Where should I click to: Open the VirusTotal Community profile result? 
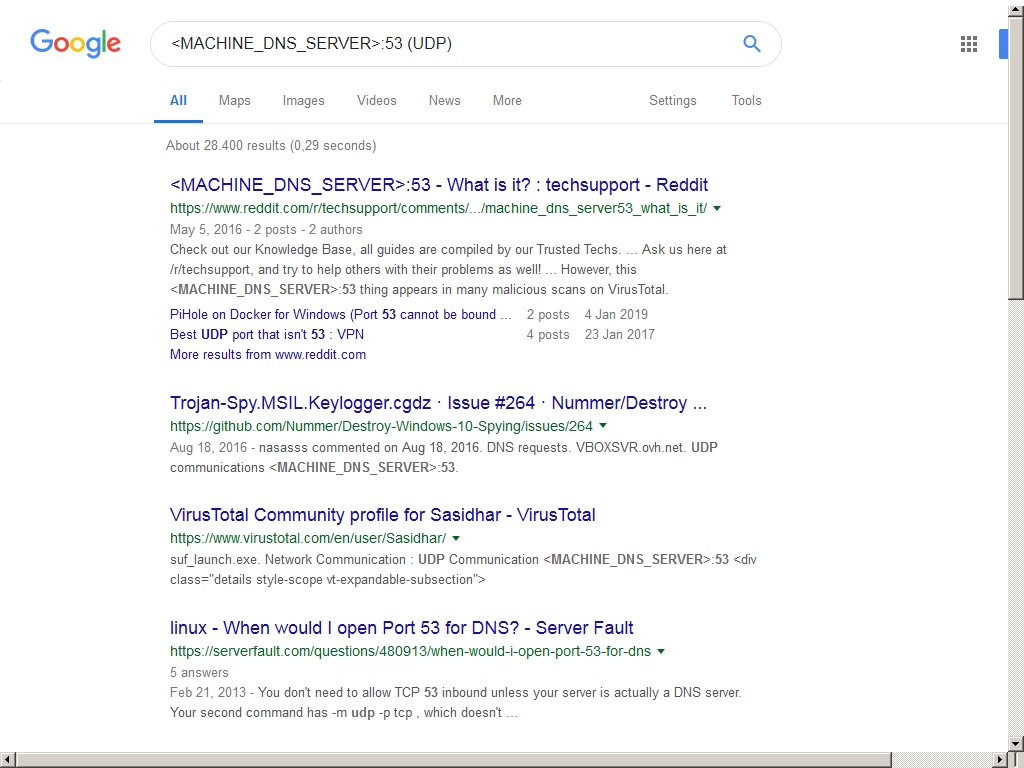[x=383, y=515]
